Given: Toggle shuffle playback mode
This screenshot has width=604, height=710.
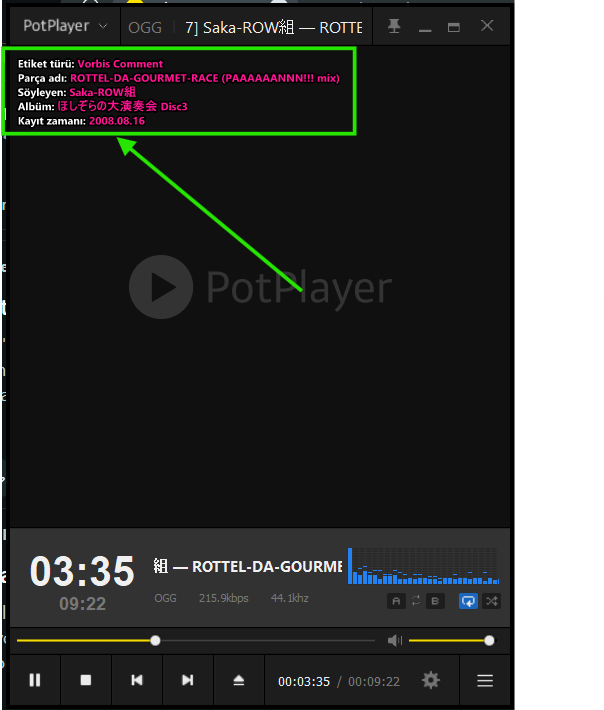Looking at the screenshot, I should coord(492,601).
